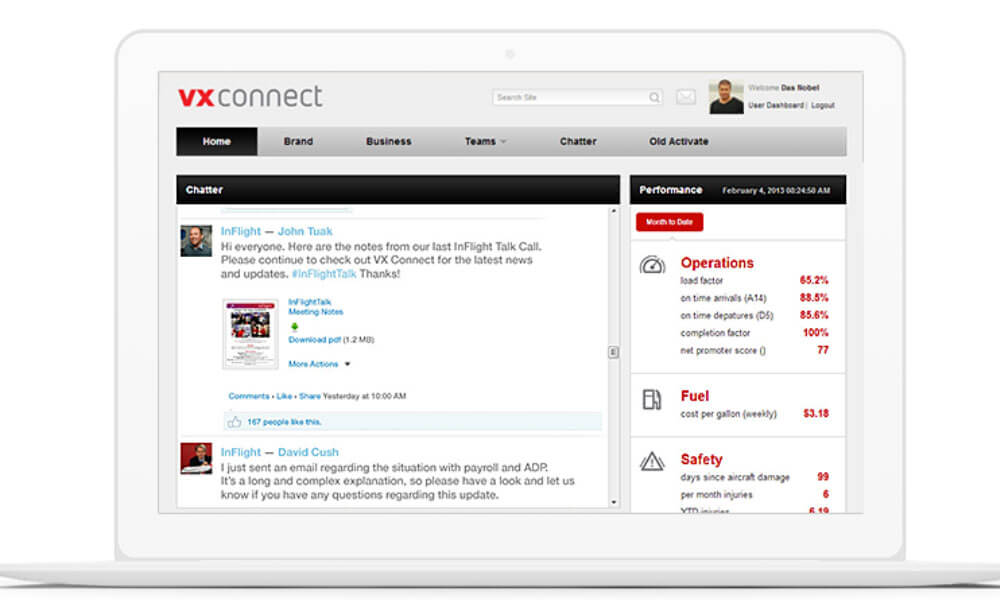Click completion factor value 100%
This screenshot has width=1000, height=600.
(815, 333)
